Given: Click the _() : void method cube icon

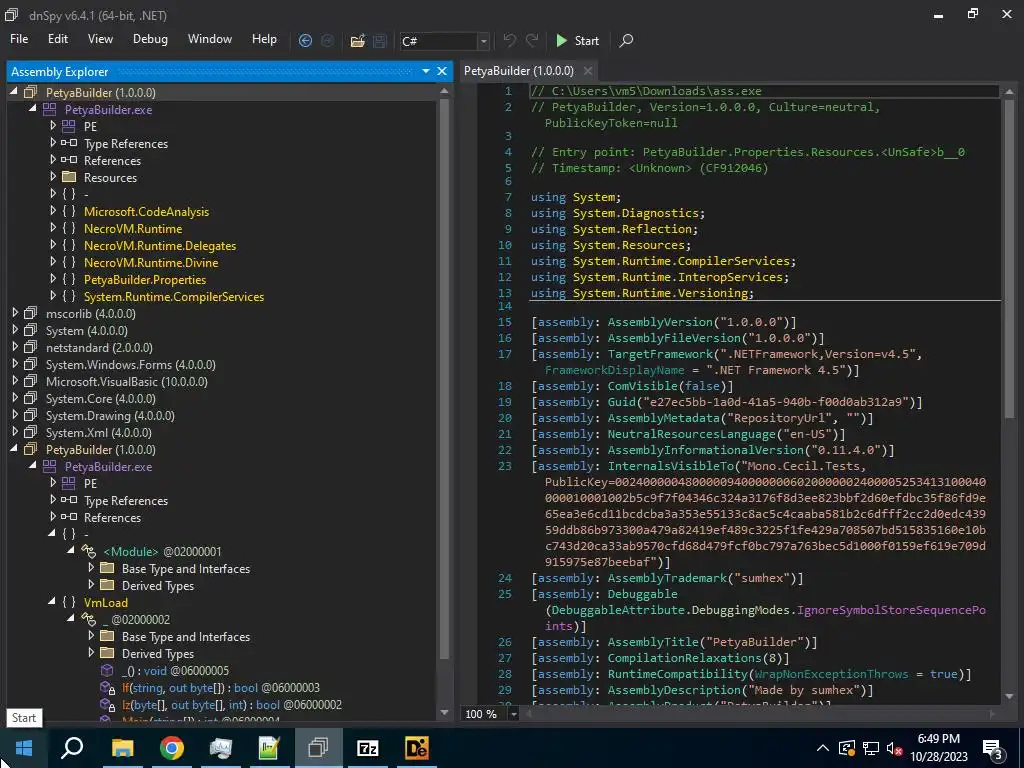Looking at the screenshot, I should coord(106,671).
